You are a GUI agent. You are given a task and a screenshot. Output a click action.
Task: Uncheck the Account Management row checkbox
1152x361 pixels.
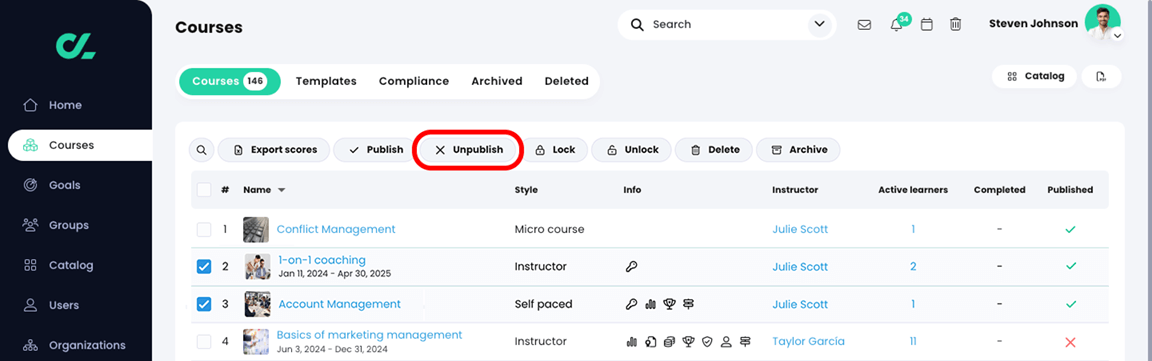tap(204, 304)
